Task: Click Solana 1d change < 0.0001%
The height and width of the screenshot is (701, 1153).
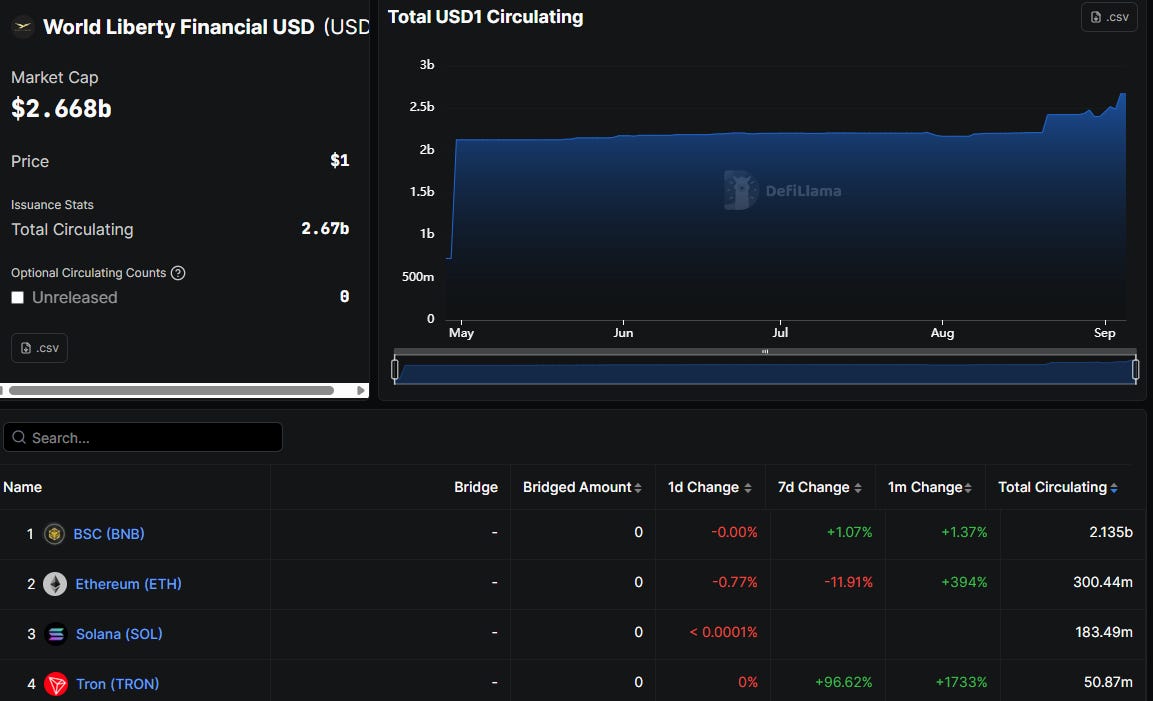Action: click(723, 632)
